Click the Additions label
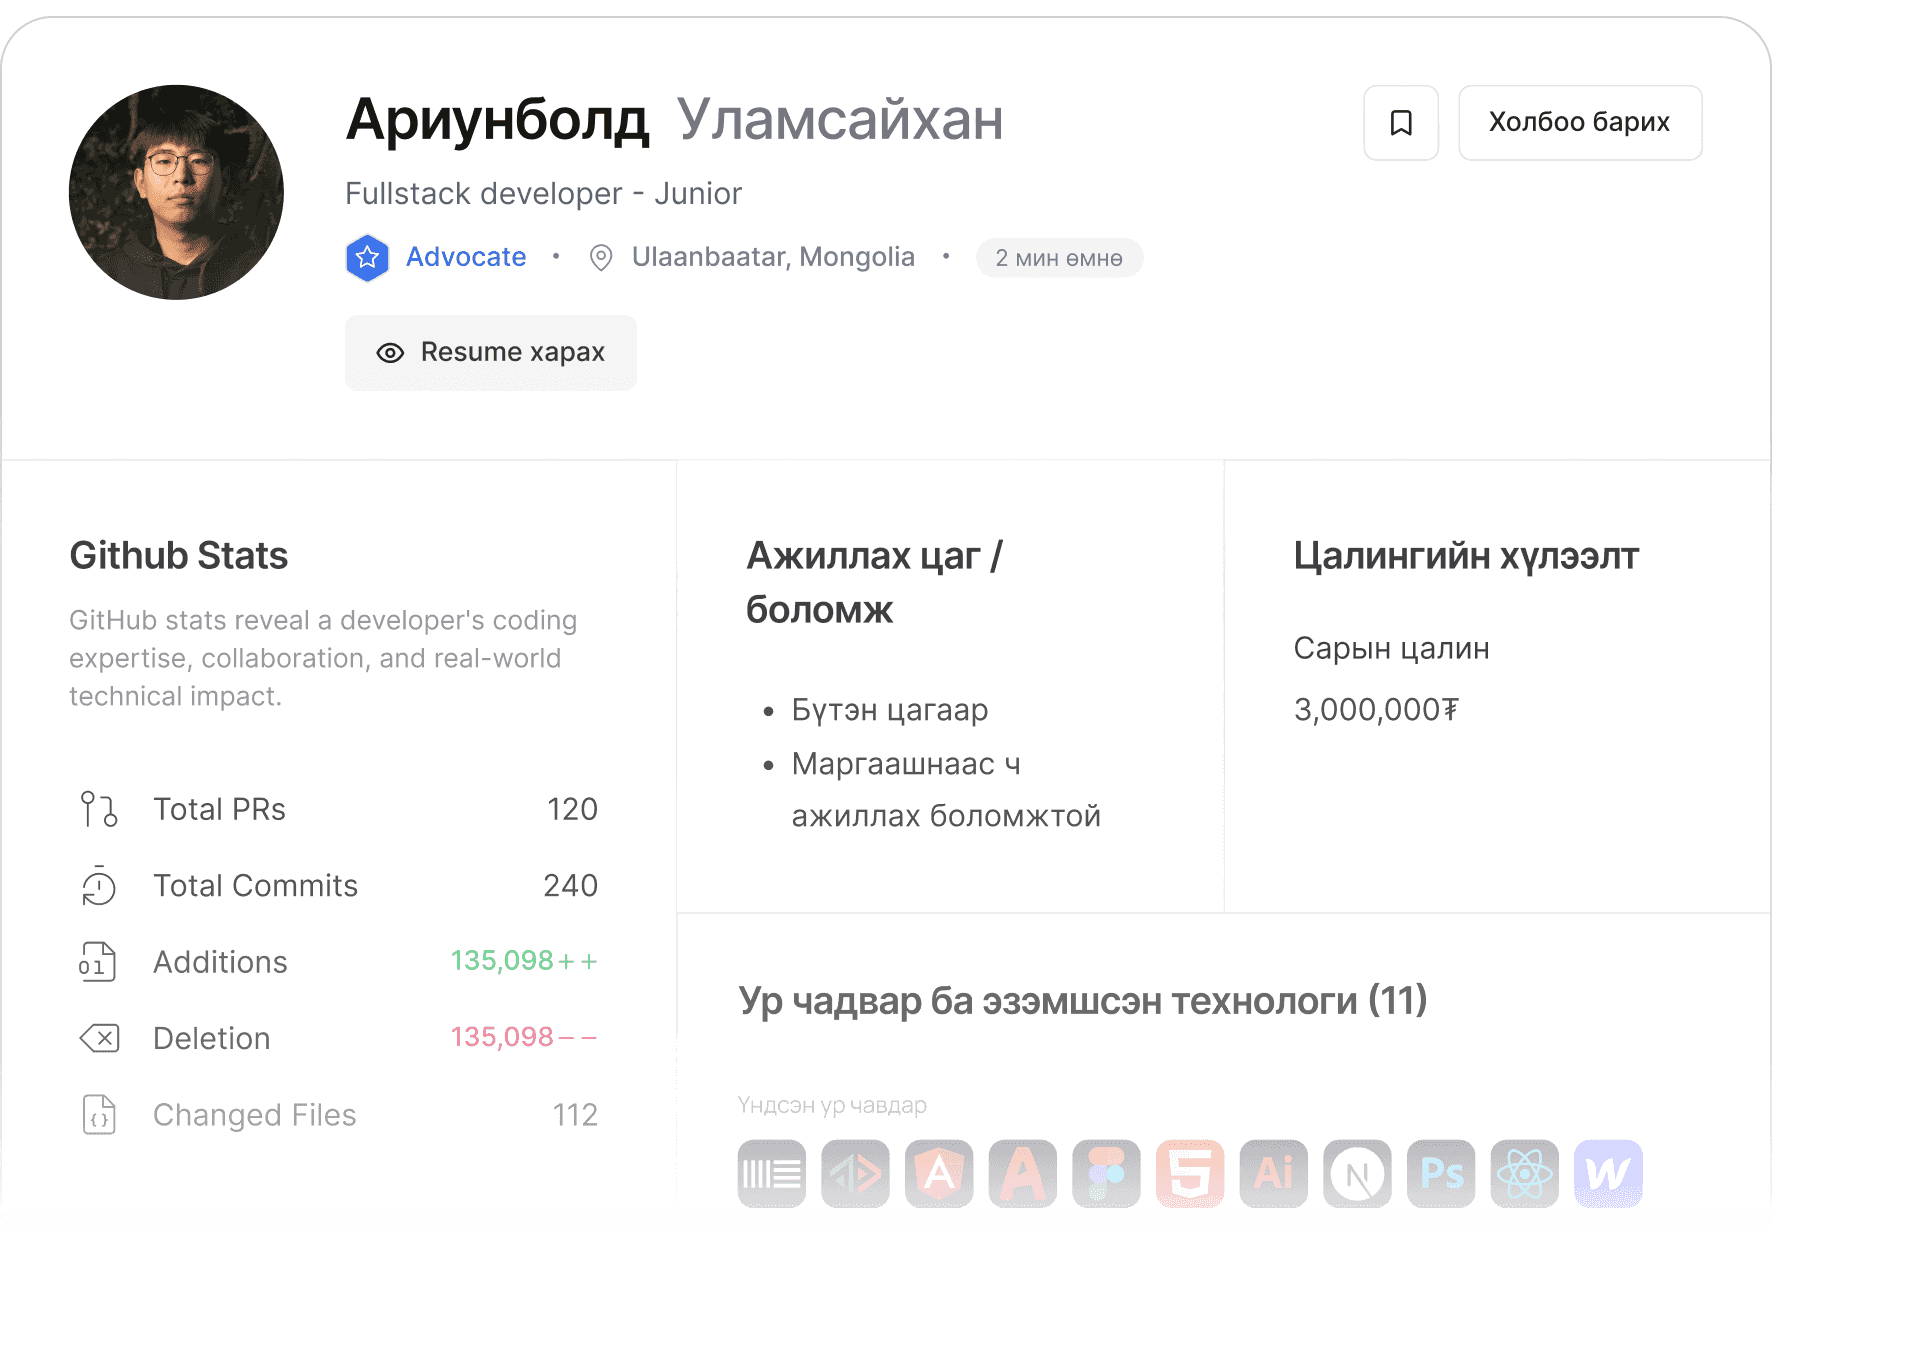The height and width of the screenshot is (1352, 1914). [220, 962]
